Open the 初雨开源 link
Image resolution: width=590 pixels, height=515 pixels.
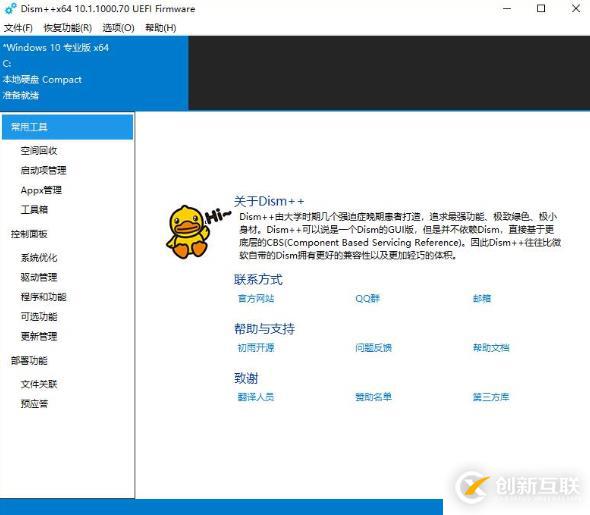click(x=256, y=348)
